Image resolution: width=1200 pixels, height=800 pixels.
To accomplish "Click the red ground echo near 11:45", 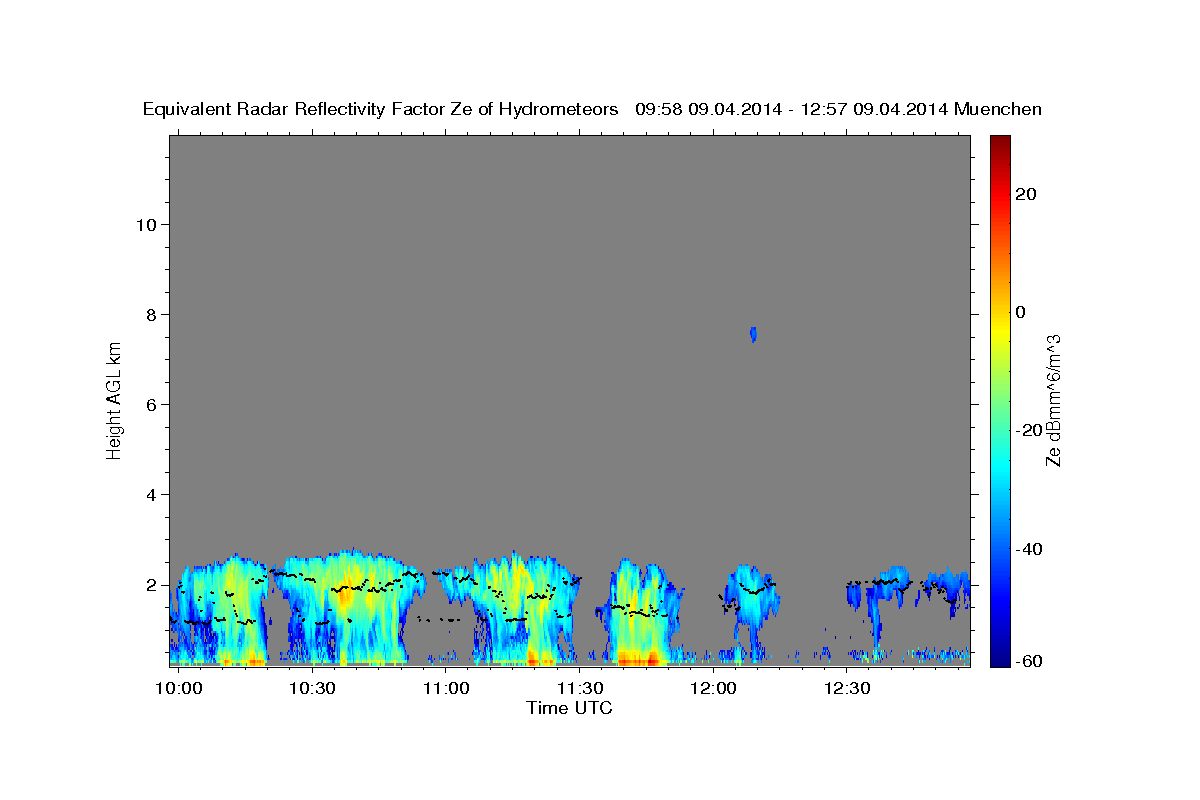I will [x=638, y=659].
